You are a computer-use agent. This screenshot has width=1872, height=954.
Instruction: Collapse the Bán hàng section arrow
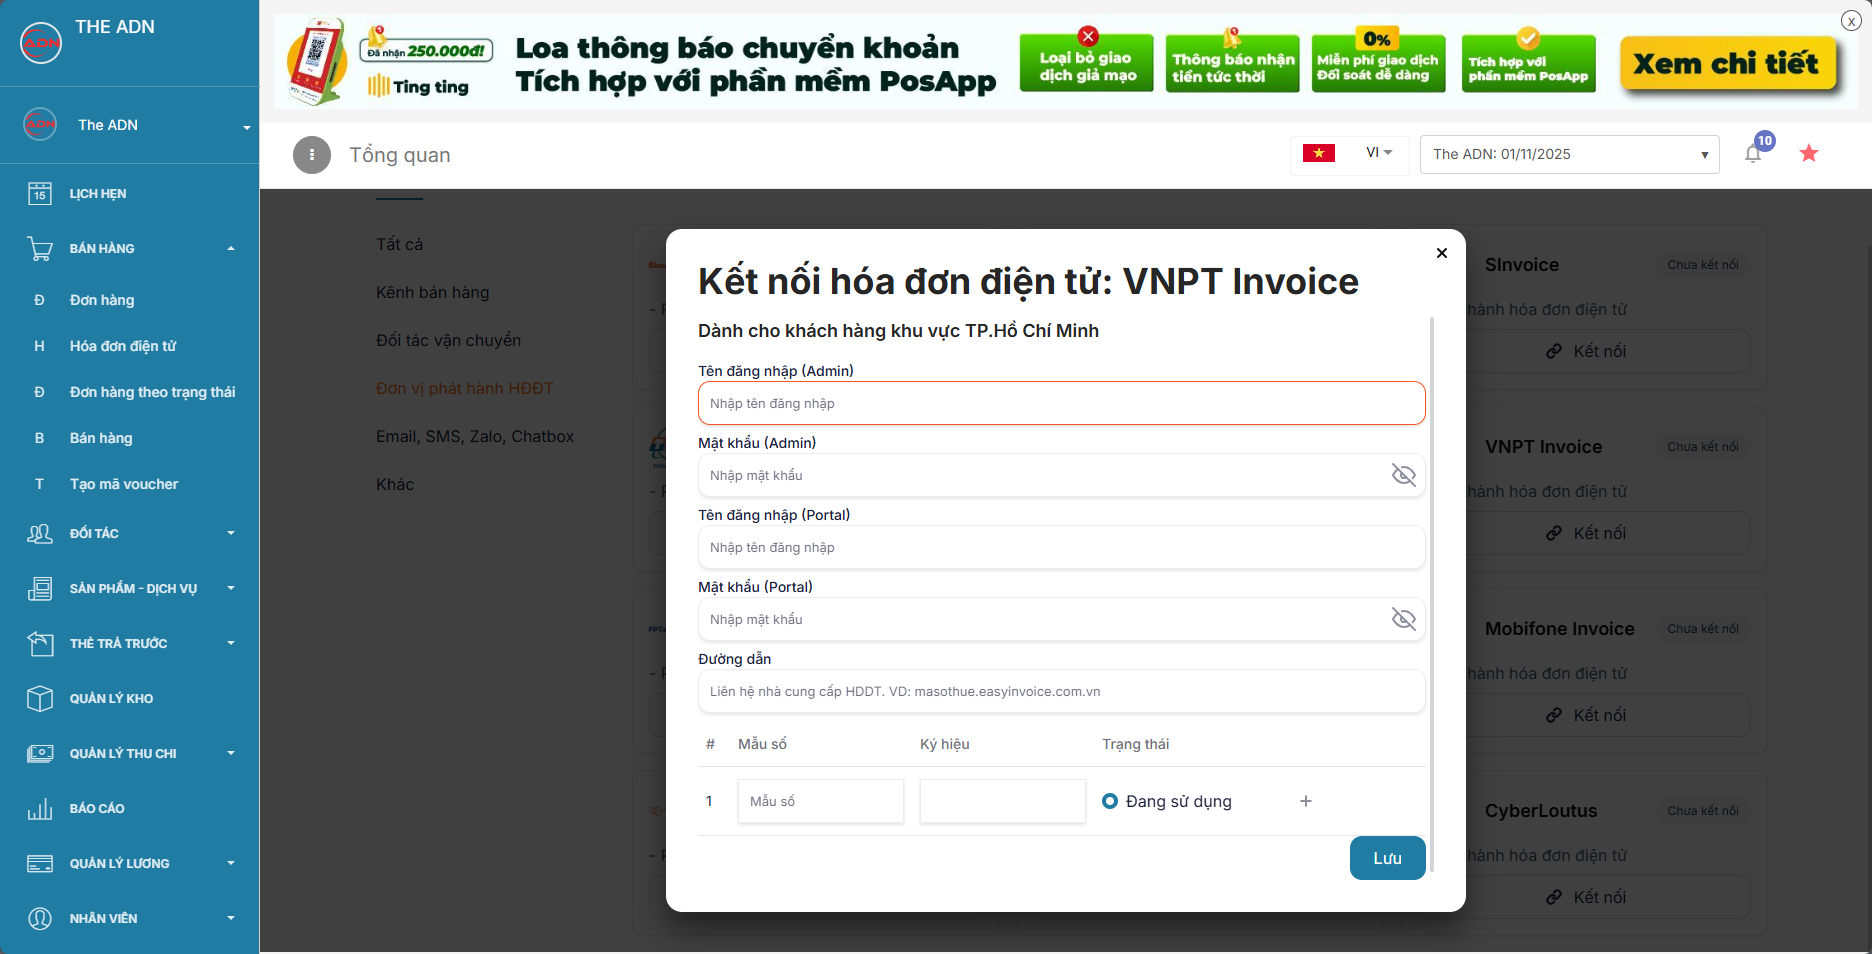pos(231,248)
